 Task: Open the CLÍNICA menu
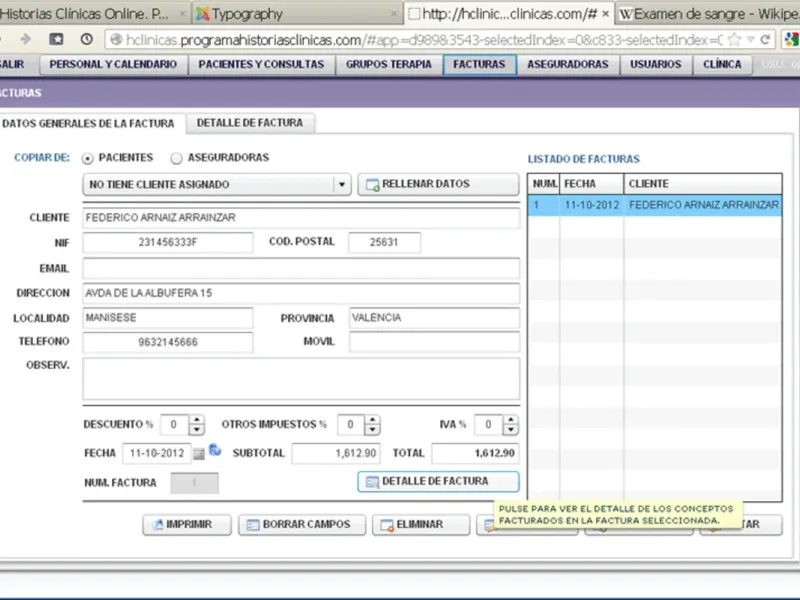coord(722,64)
